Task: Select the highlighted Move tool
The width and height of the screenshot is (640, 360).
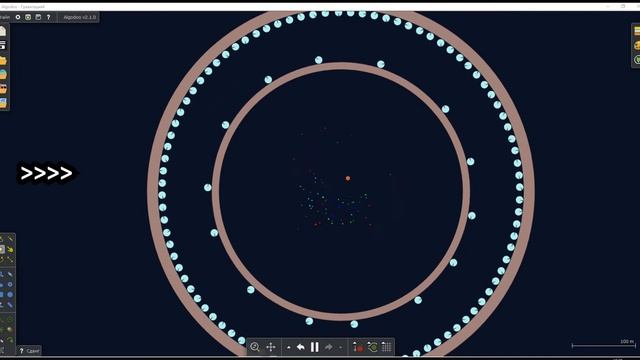Action: coord(2,250)
